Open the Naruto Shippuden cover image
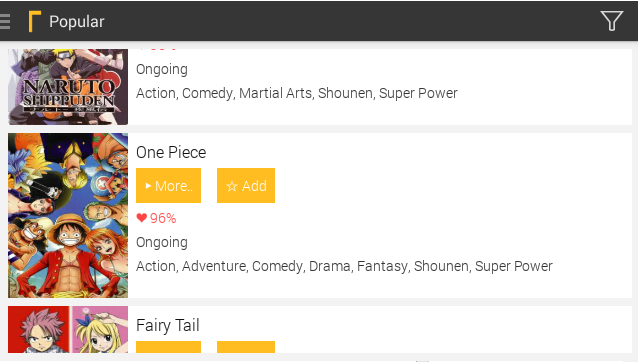The width and height of the screenshot is (638, 362). pos(68,87)
